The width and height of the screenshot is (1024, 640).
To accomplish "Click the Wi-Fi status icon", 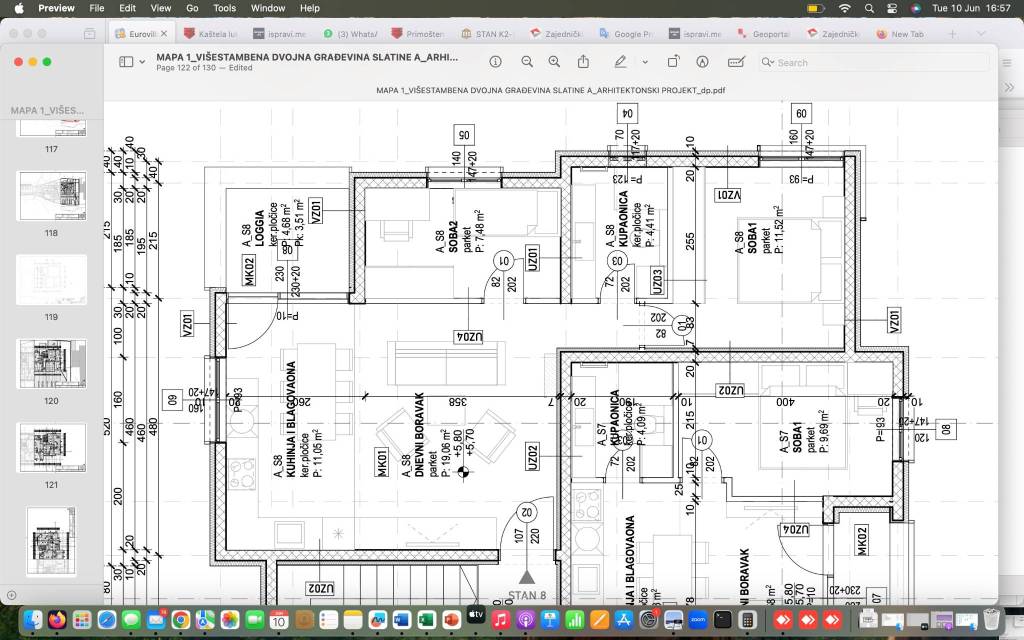I will coord(844,8).
